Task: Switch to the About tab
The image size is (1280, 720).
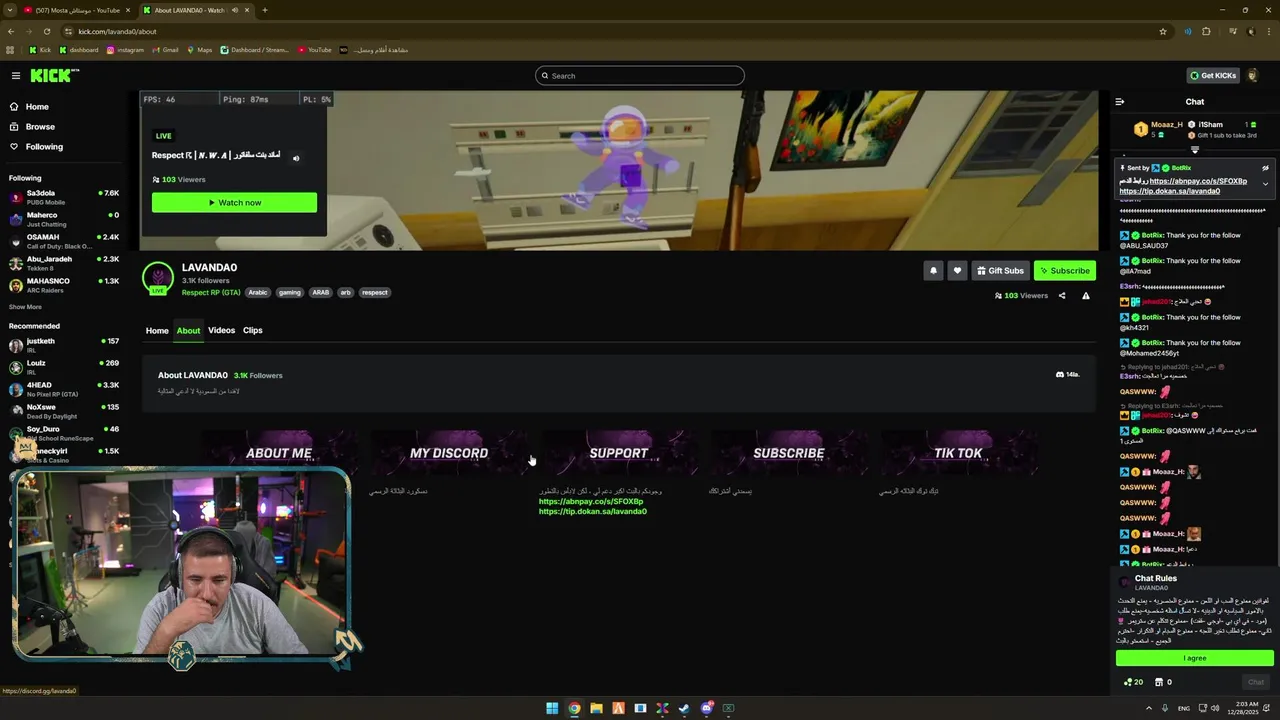Action: (188, 331)
